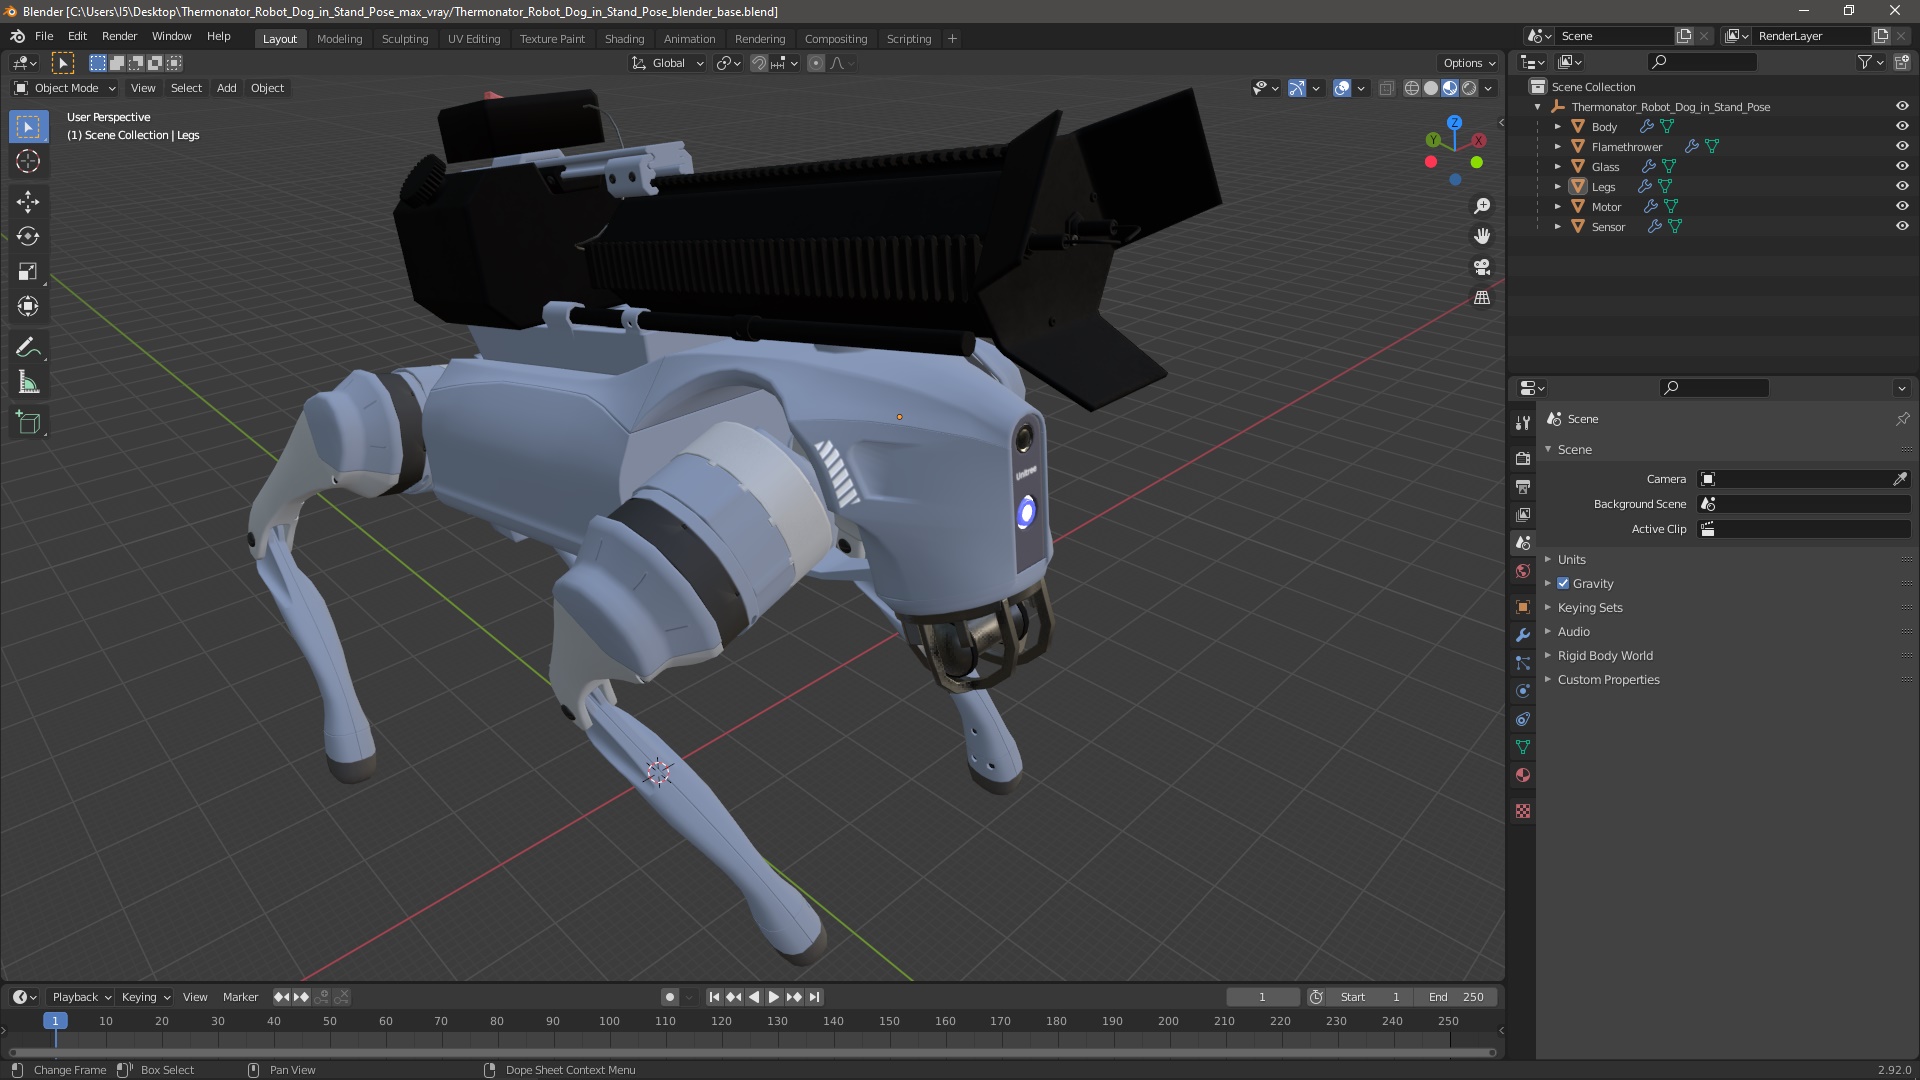Open the timeline Playback popover

[80, 997]
